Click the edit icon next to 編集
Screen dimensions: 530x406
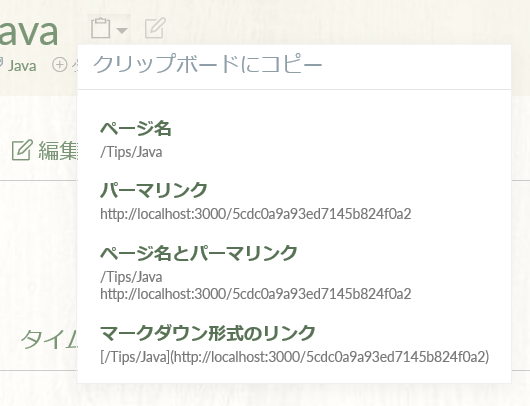point(22,150)
